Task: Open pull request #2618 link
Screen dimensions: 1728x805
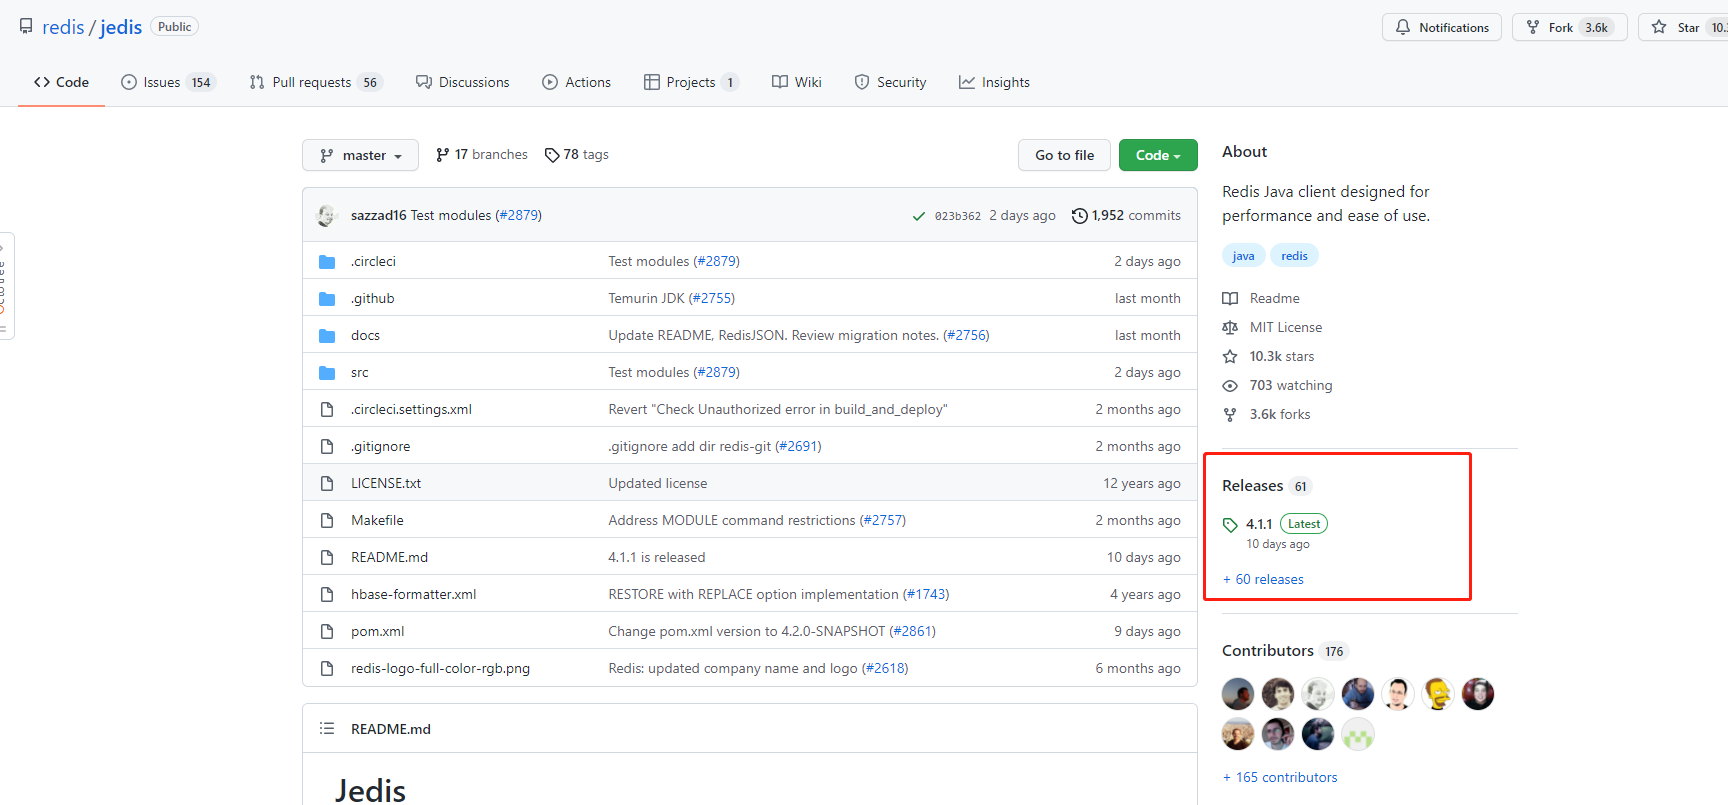Action: [887, 668]
